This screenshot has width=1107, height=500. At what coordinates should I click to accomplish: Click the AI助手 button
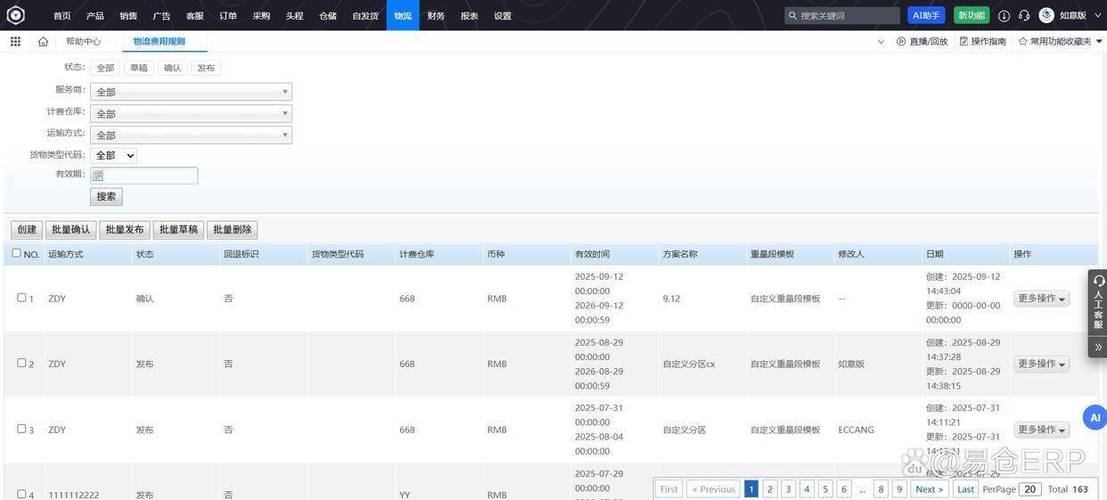(x=926, y=16)
